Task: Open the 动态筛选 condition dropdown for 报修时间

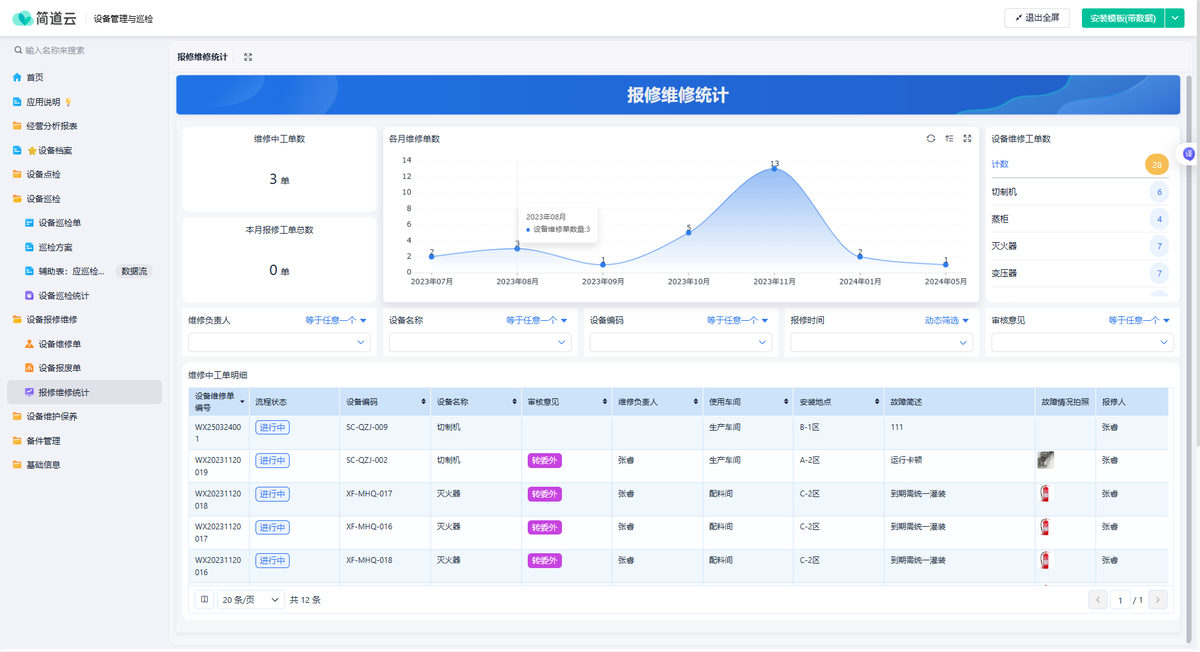Action: 946,321
